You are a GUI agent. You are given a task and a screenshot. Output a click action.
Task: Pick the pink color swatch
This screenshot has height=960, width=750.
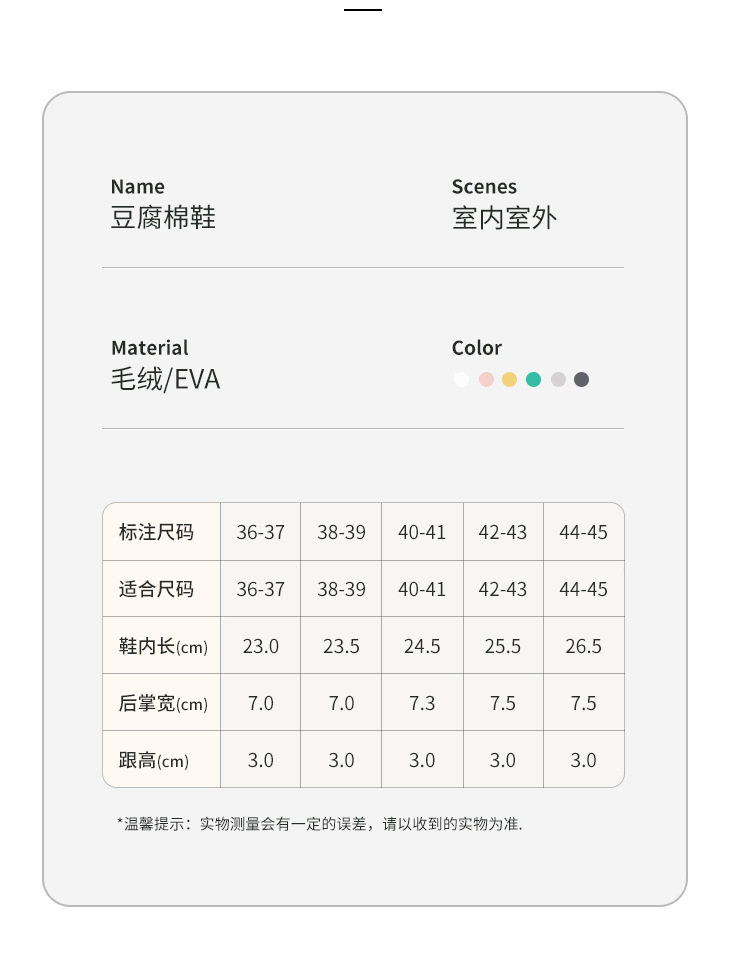[486, 380]
